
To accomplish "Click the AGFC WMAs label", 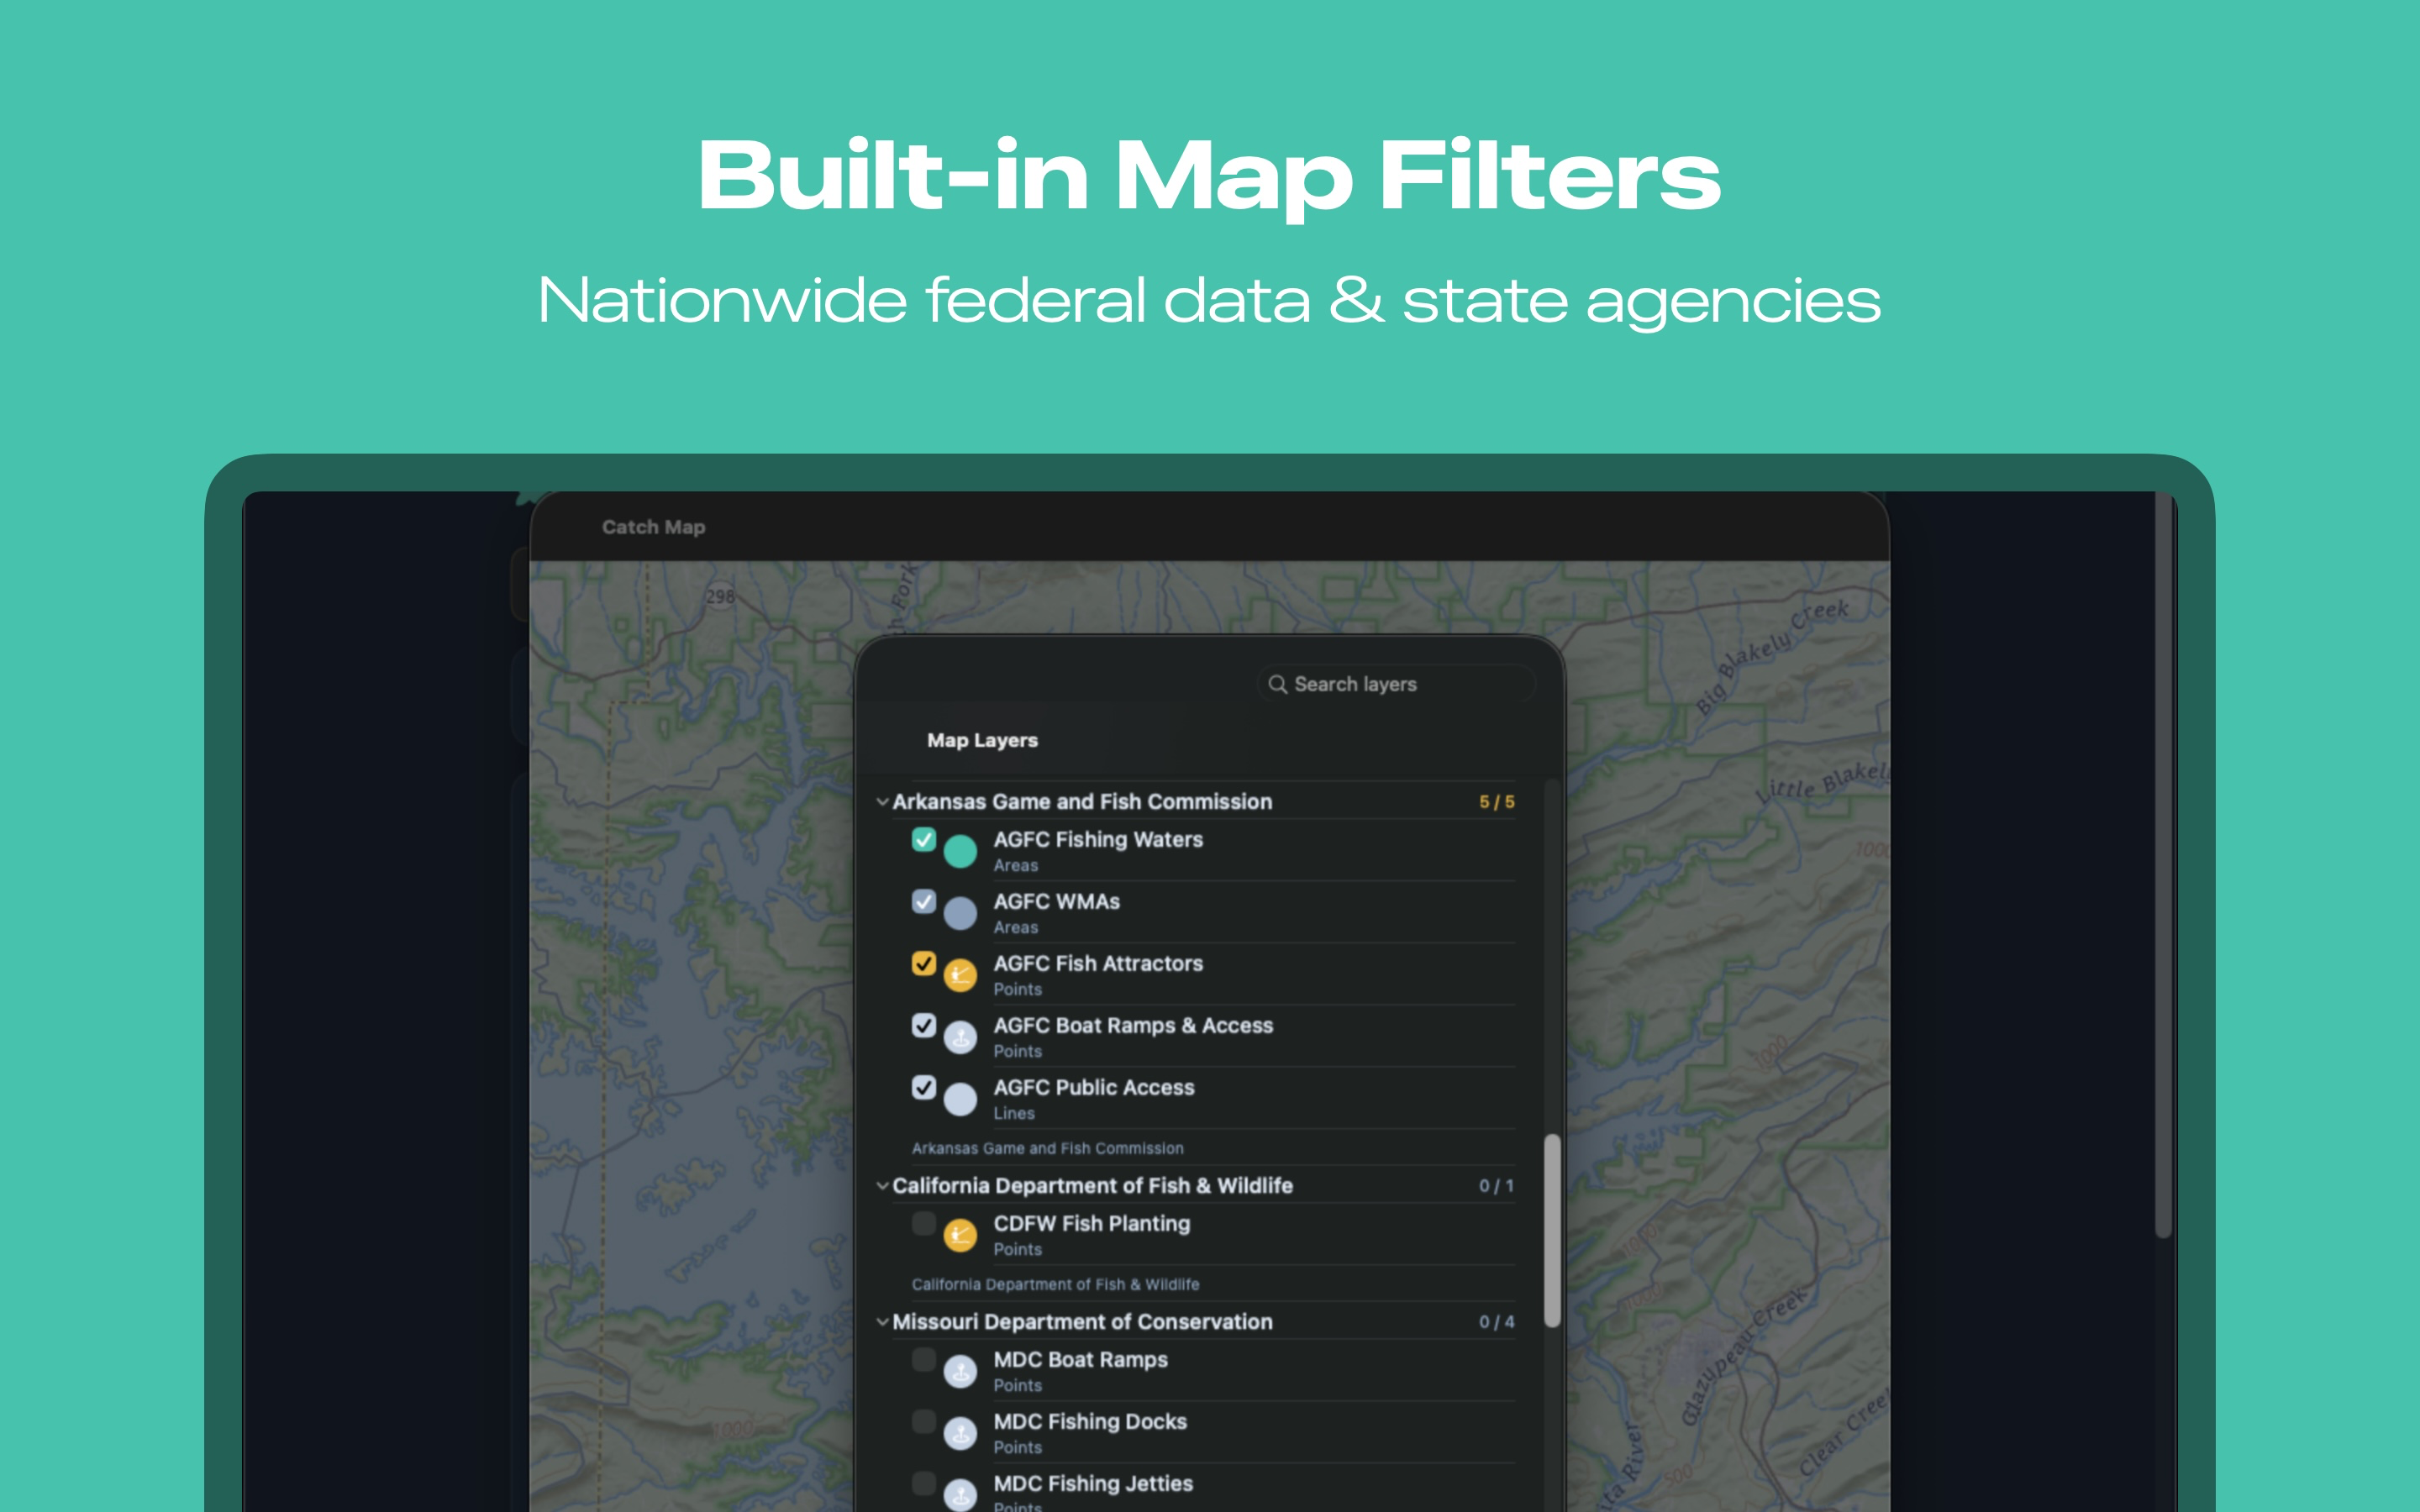I will (1056, 902).
